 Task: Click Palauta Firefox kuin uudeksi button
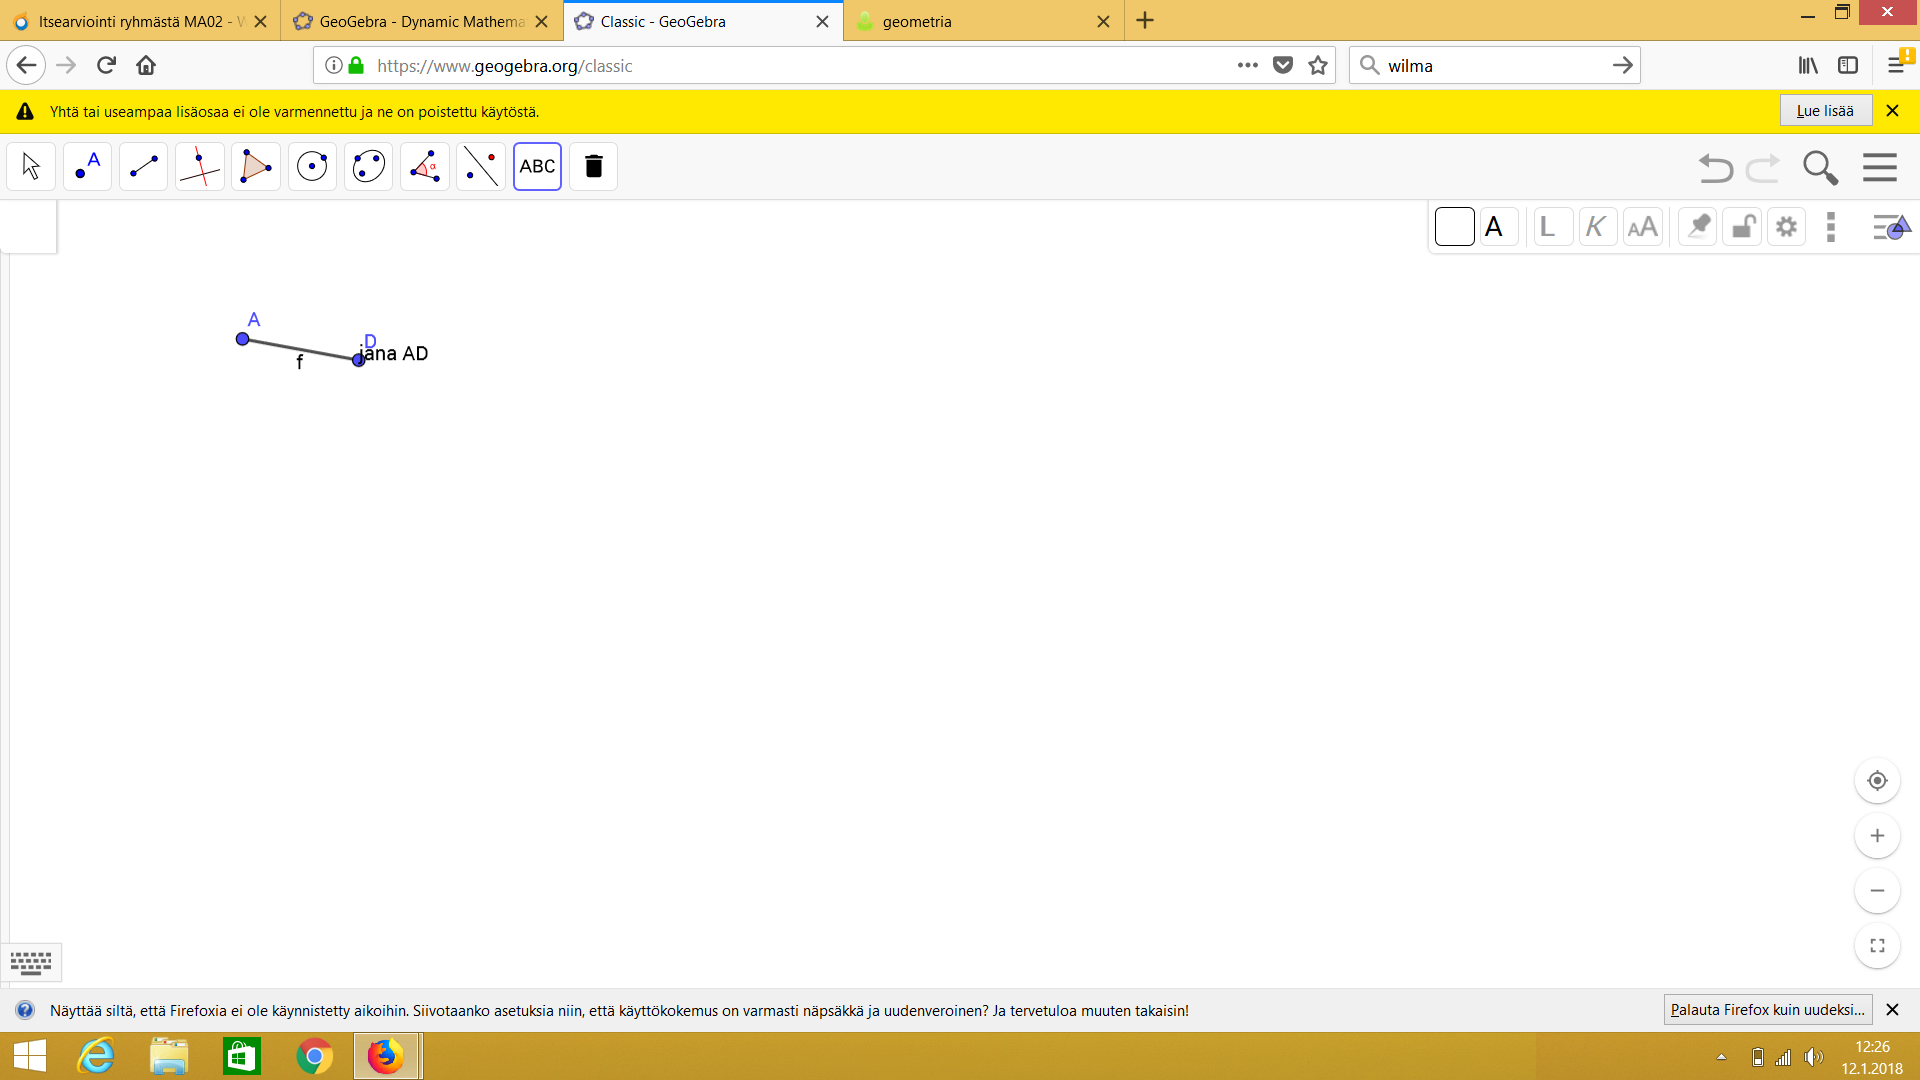(1767, 1010)
